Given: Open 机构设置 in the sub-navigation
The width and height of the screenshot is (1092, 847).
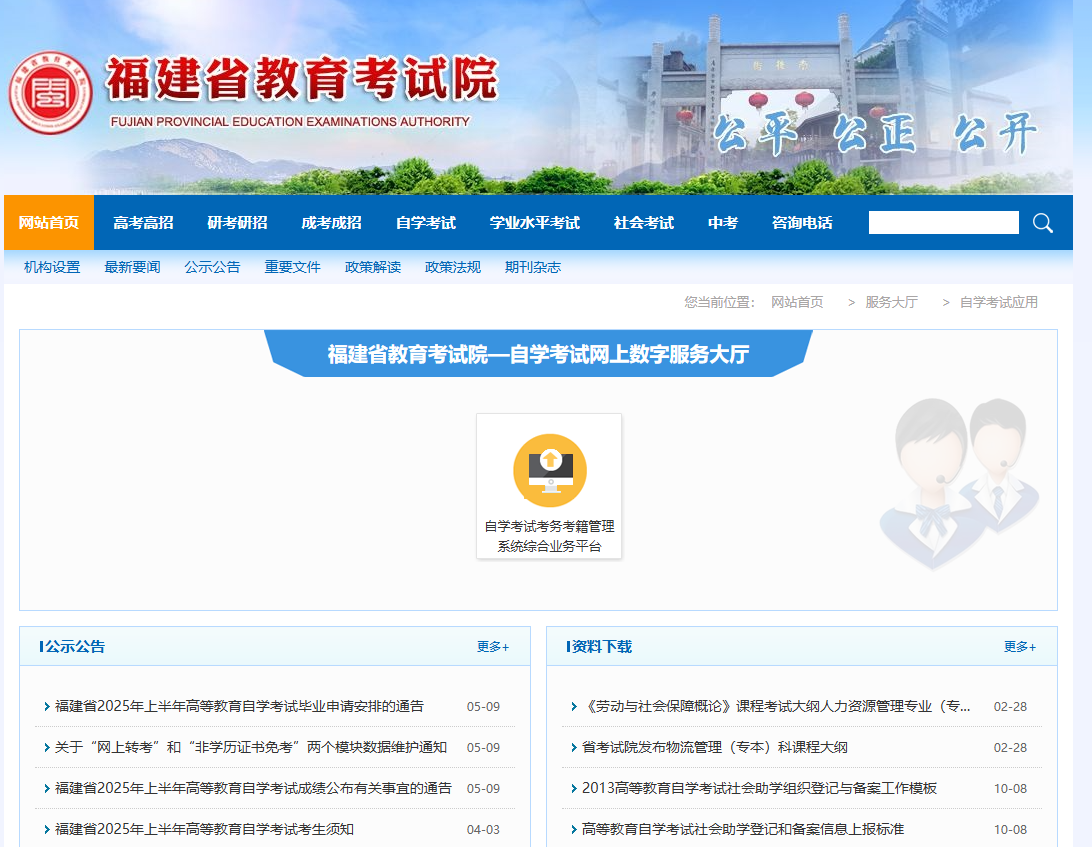Looking at the screenshot, I should pos(52,267).
